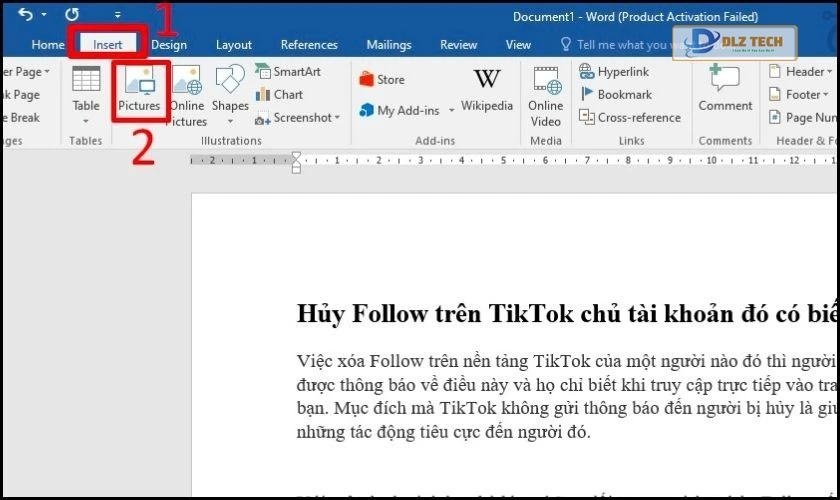840x500 pixels.
Task: Expand the My Add-ins dropdown
Action: [451, 111]
